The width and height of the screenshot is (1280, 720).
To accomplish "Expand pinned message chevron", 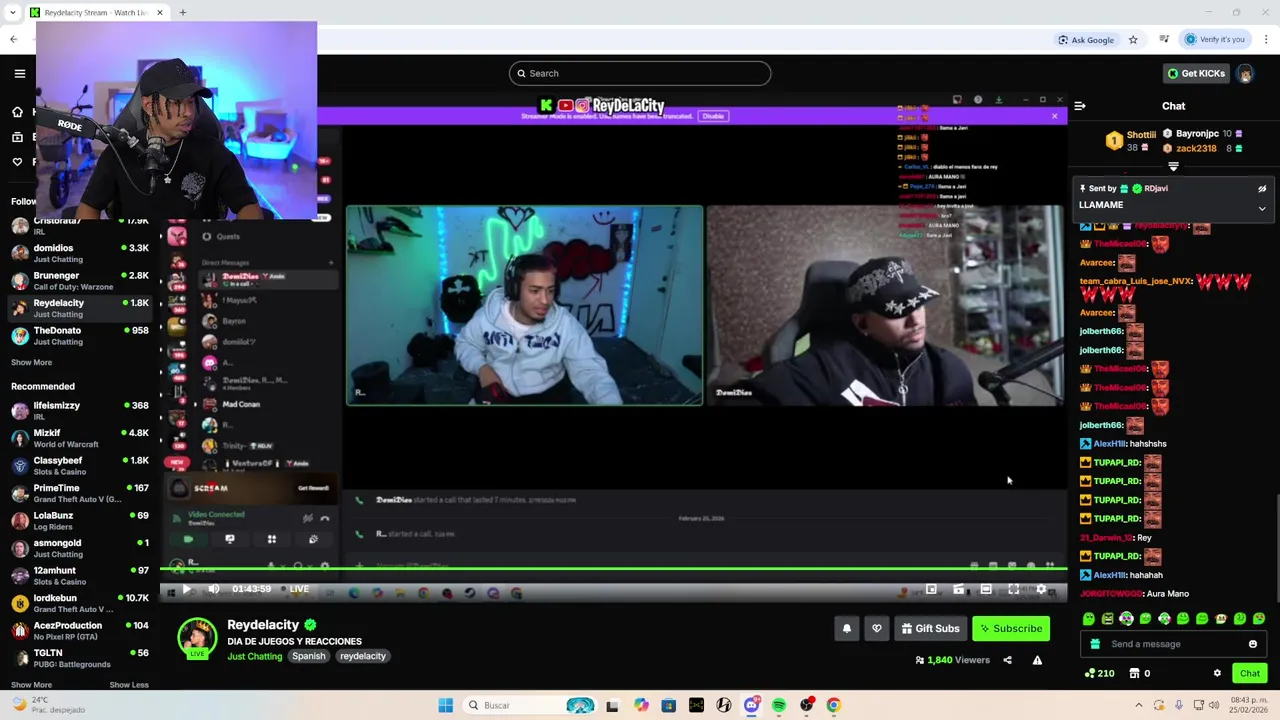I will 1262,209.
